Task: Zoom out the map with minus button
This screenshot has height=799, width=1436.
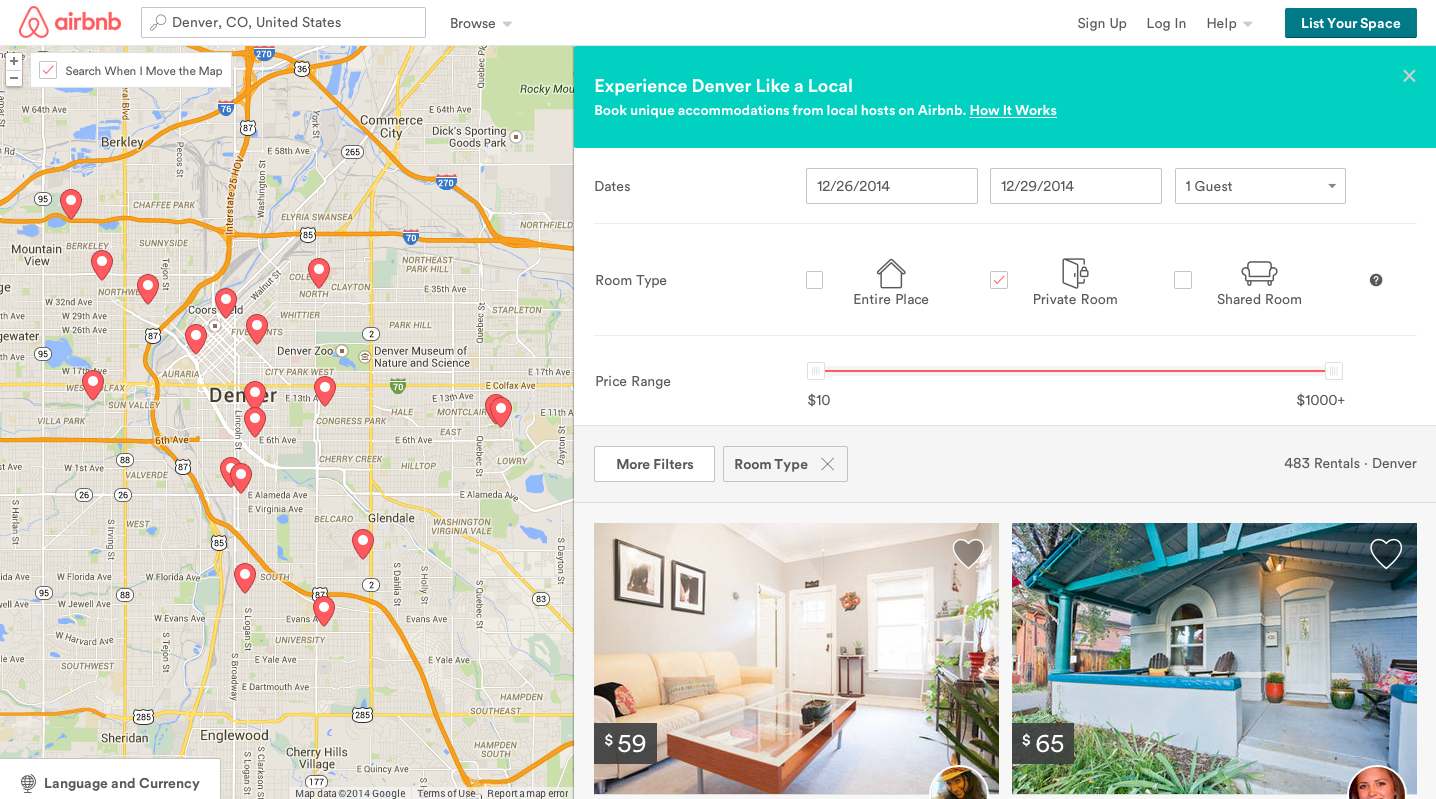Action: [14, 78]
